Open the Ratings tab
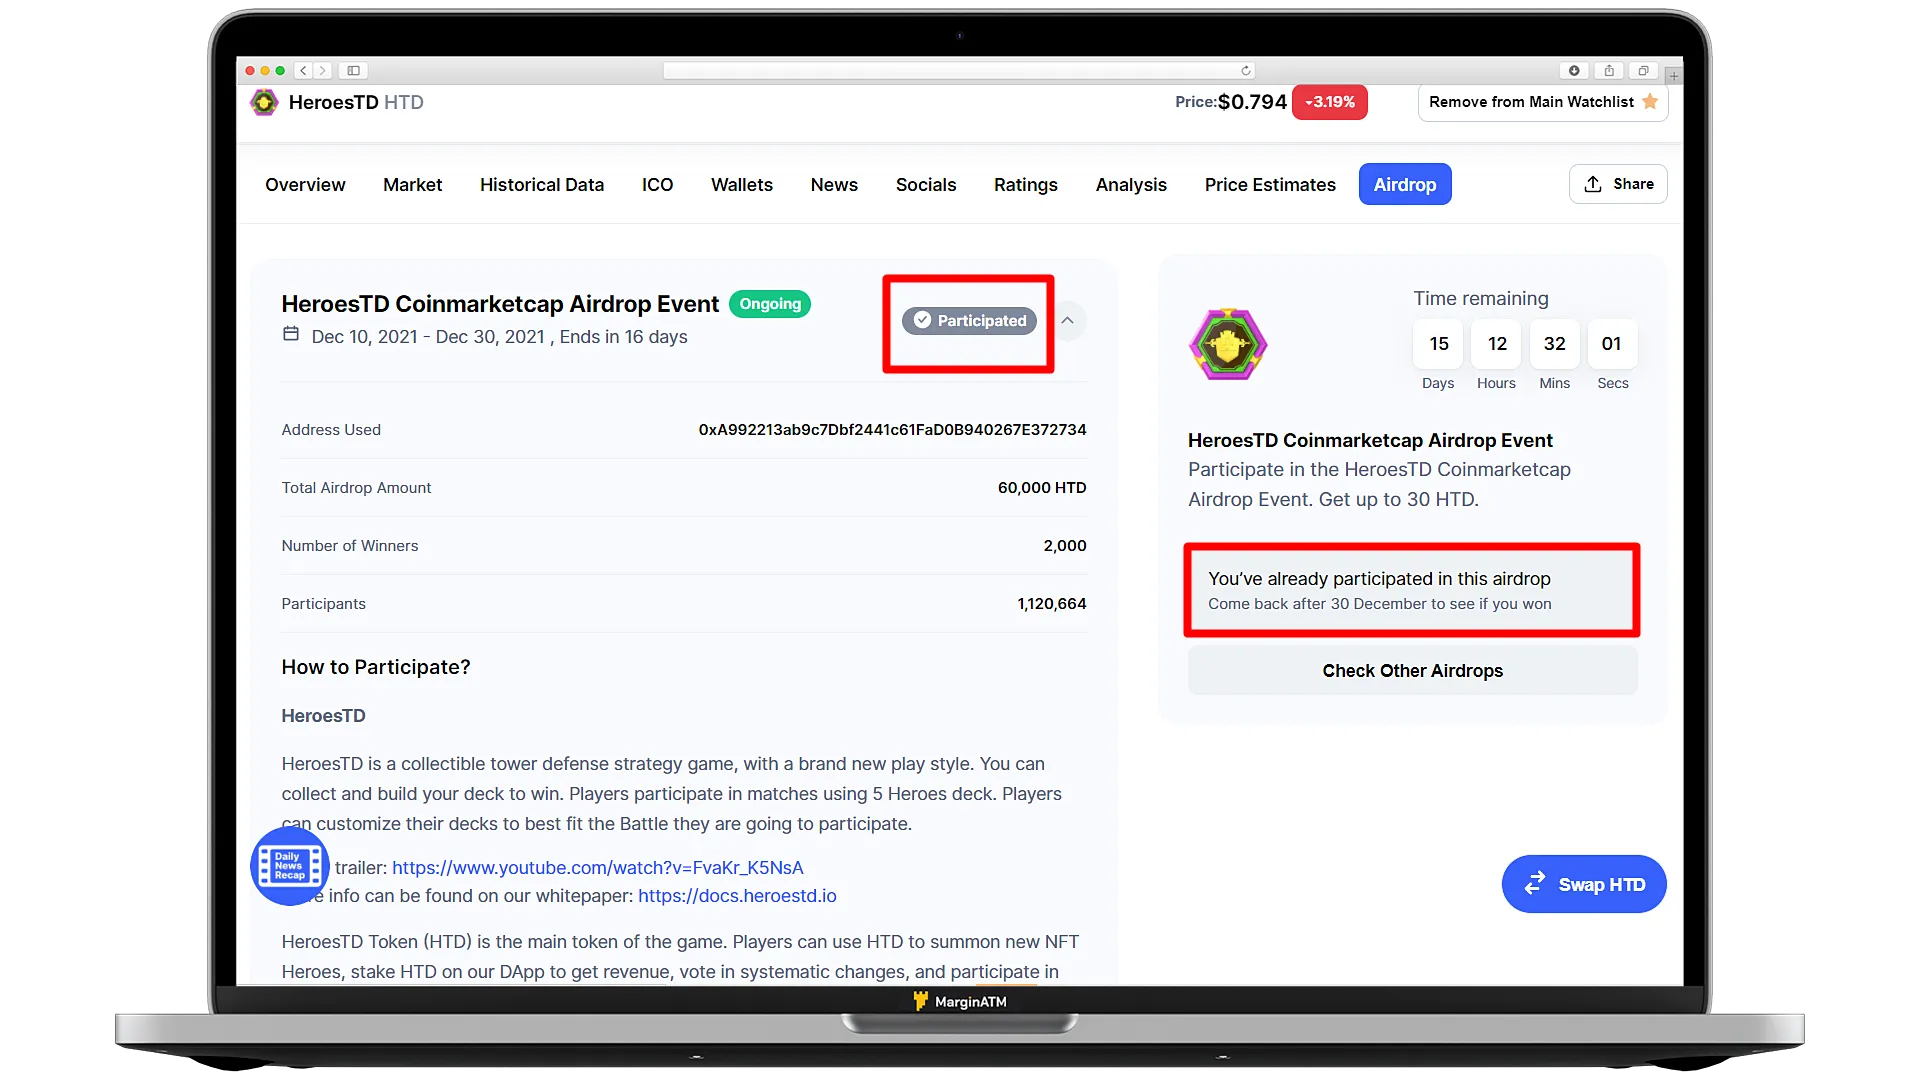Viewport: 1920px width, 1080px height. (1026, 185)
